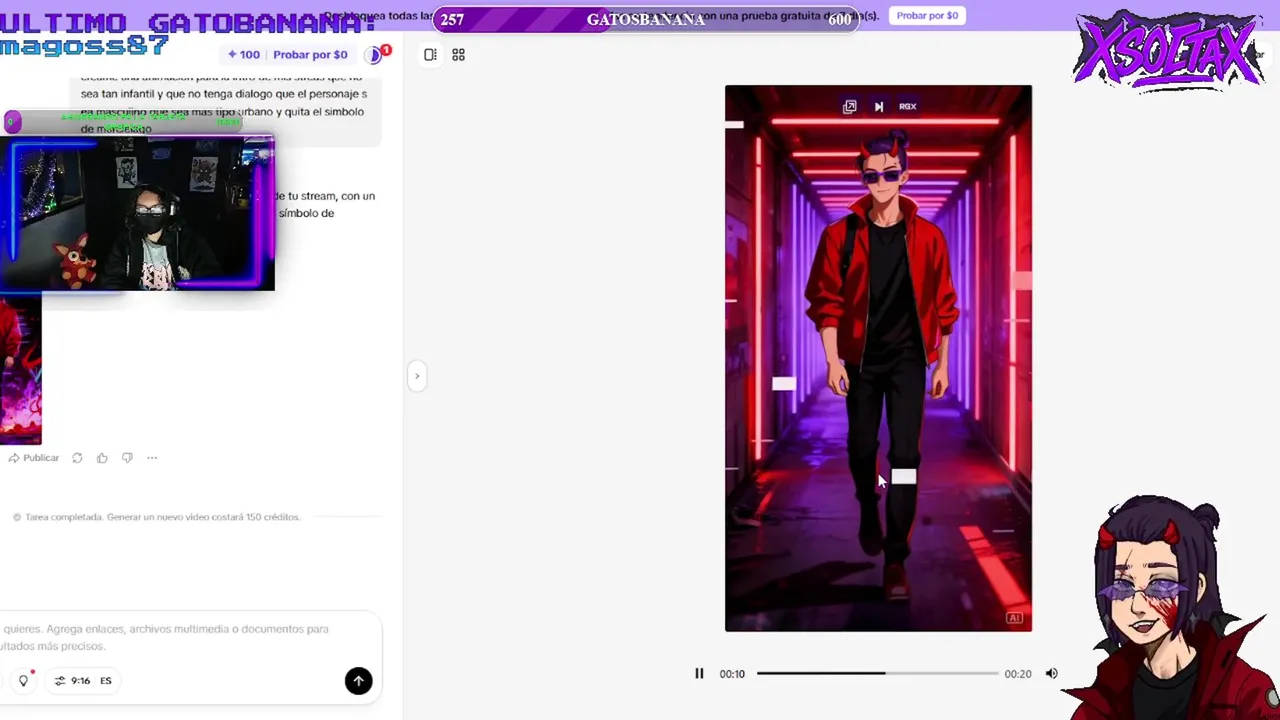Image resolution: width=1280 pixels, height=720 pixels.
Task: Click the Publicar share button
Action: click(x=34, y=458)
